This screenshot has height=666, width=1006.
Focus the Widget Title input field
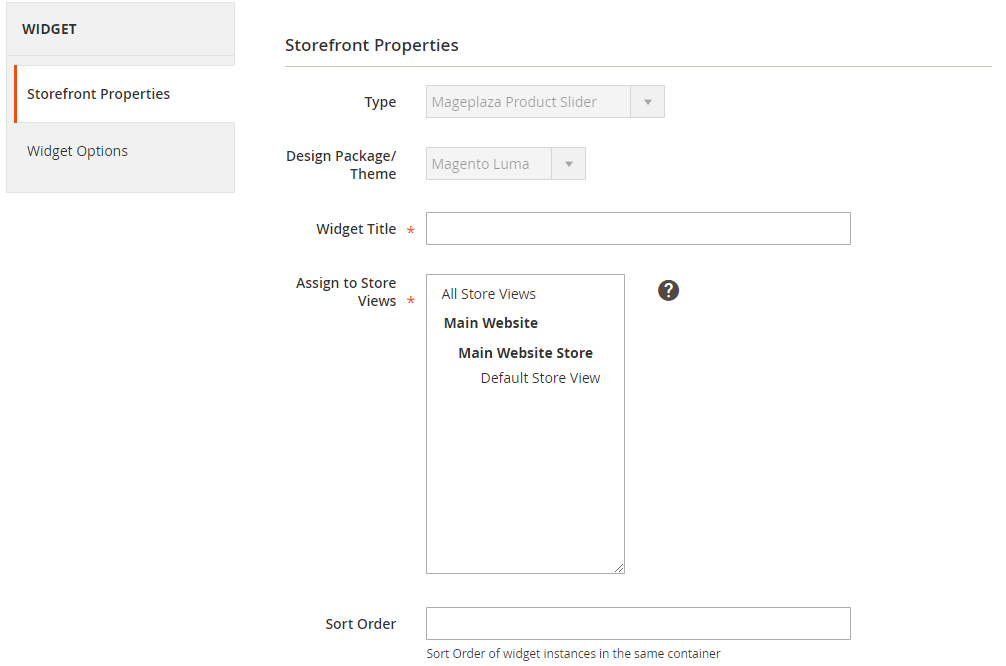(638, 229)
